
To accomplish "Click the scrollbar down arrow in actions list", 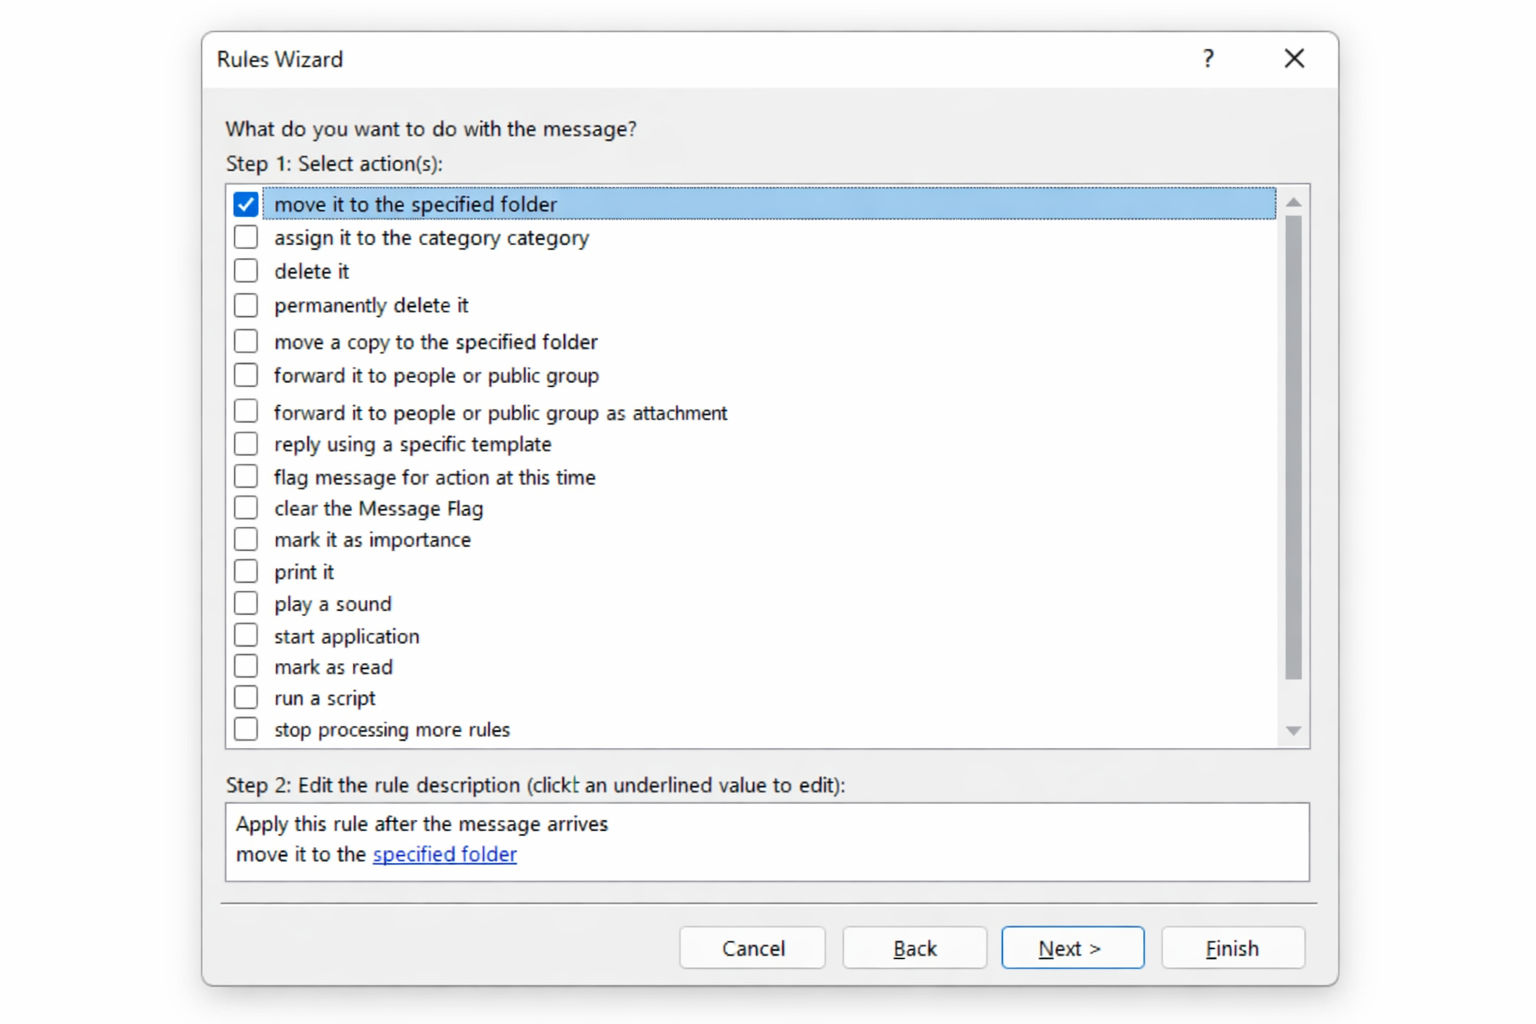I will [1293, 730].
